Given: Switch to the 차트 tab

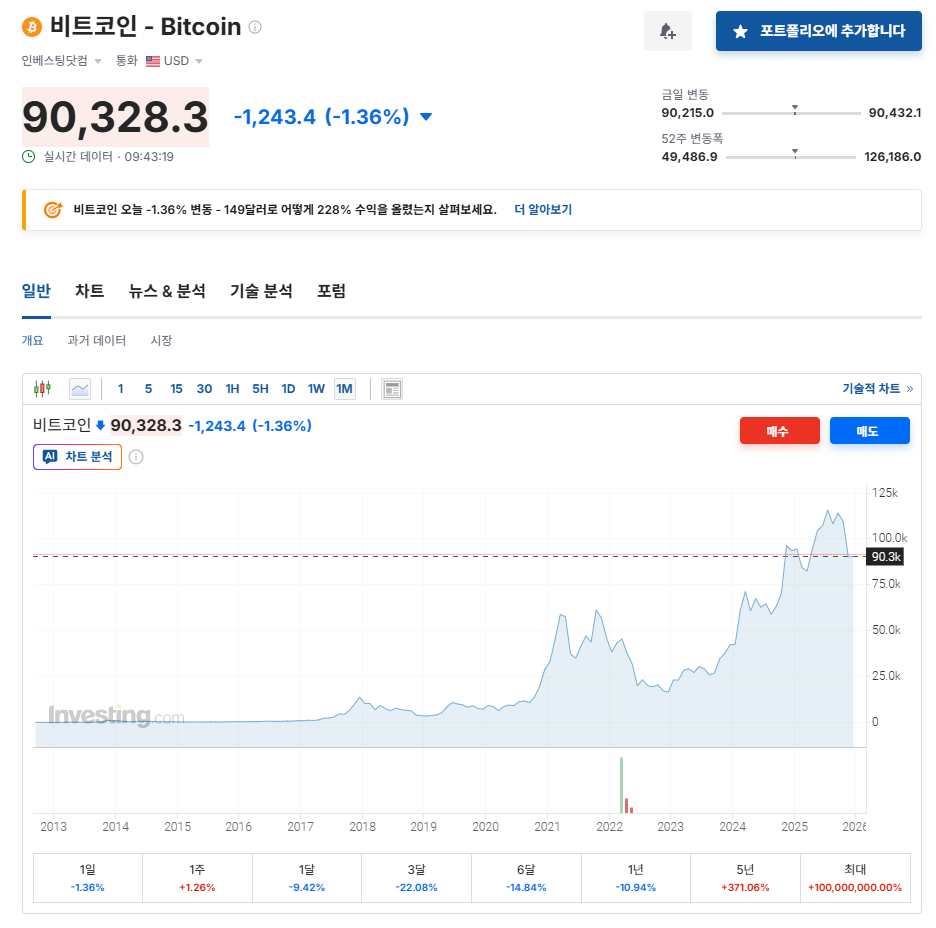Looking at the screenshot, I should 90,291.
